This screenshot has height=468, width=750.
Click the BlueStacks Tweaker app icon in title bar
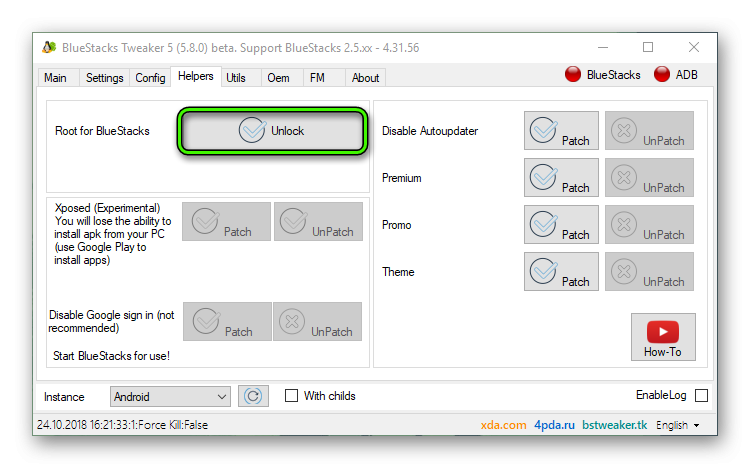pyautogui.click(x=49, y=47)
